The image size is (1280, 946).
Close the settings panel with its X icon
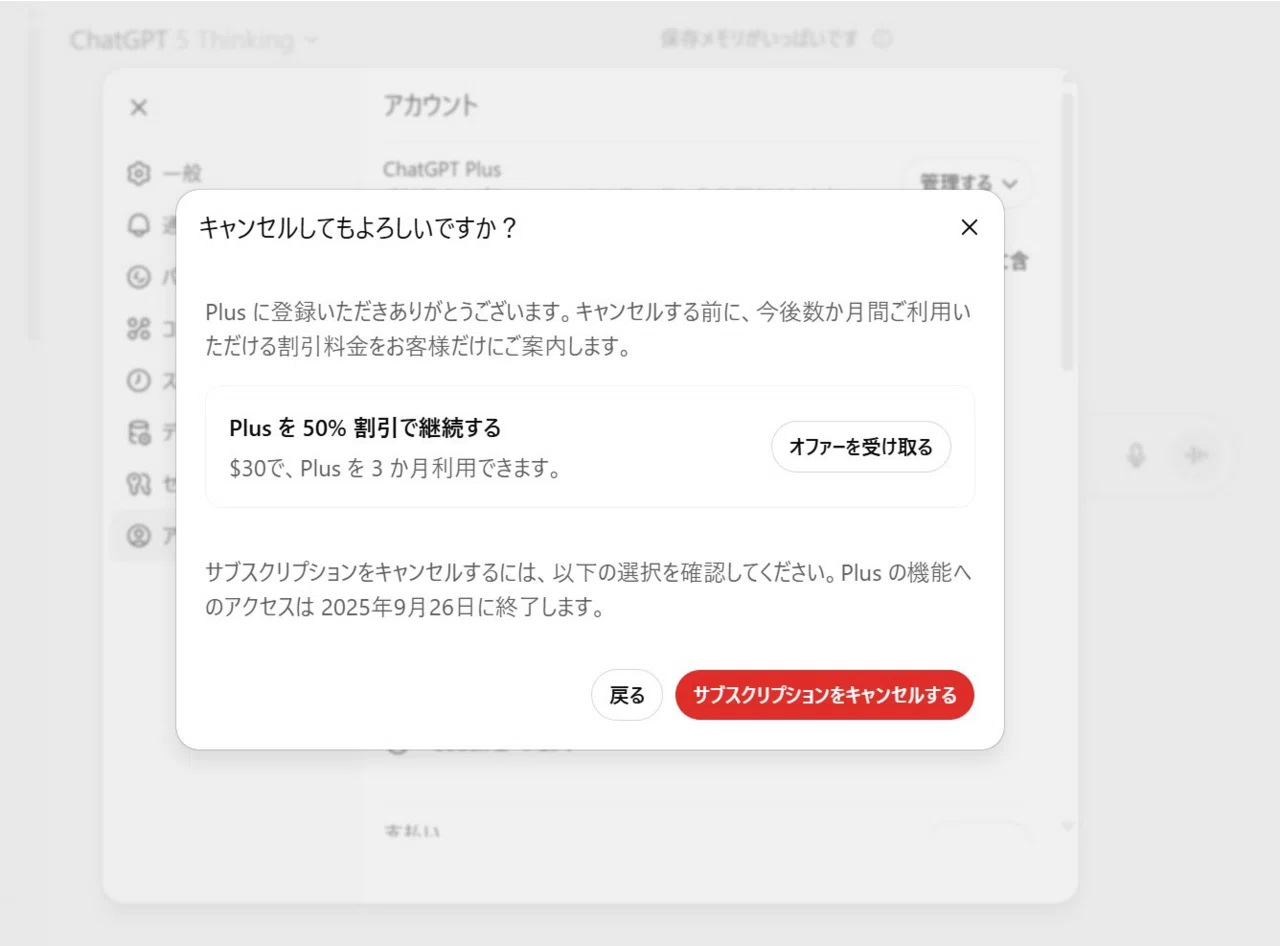coord(139,107)
